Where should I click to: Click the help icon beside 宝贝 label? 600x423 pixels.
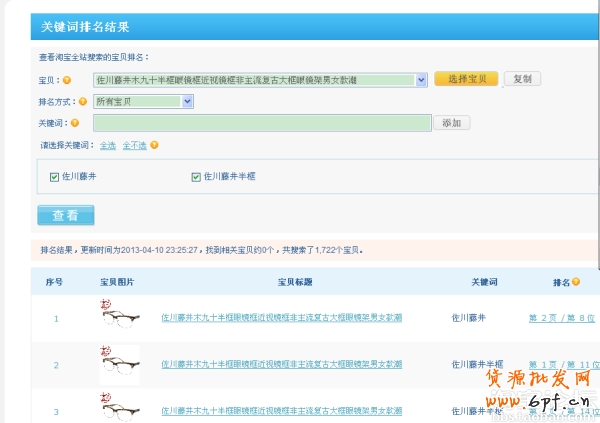coord(68,80)
